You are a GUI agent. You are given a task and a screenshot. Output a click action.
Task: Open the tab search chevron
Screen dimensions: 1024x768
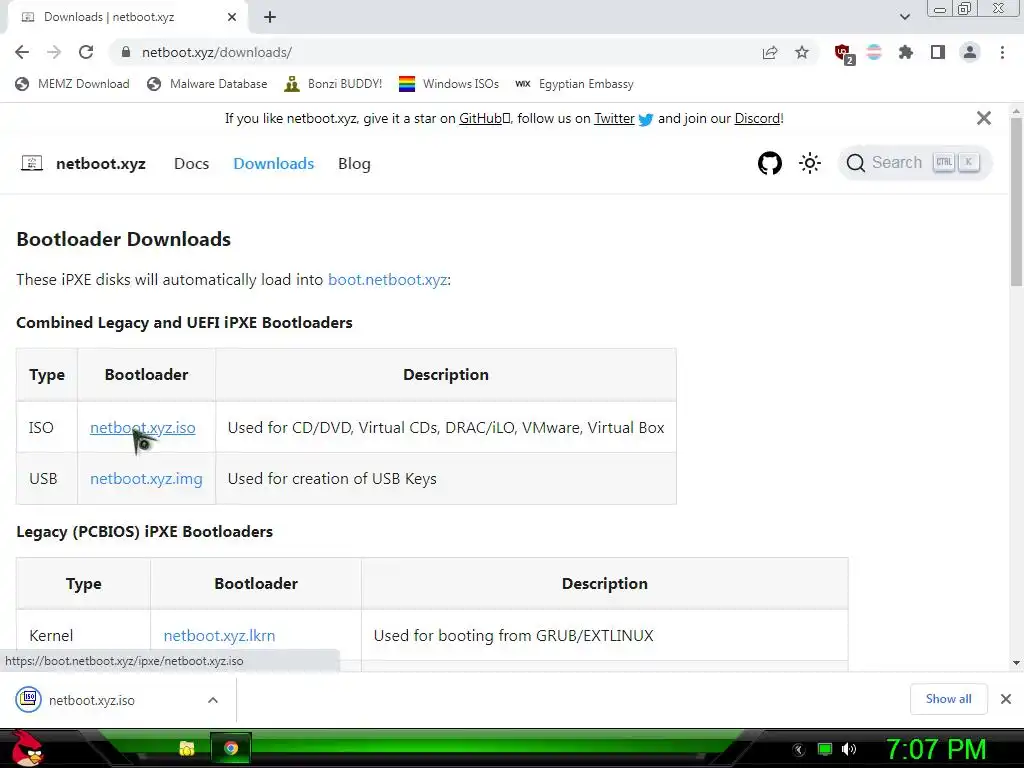pyautogui.click(x=904, y=17)
